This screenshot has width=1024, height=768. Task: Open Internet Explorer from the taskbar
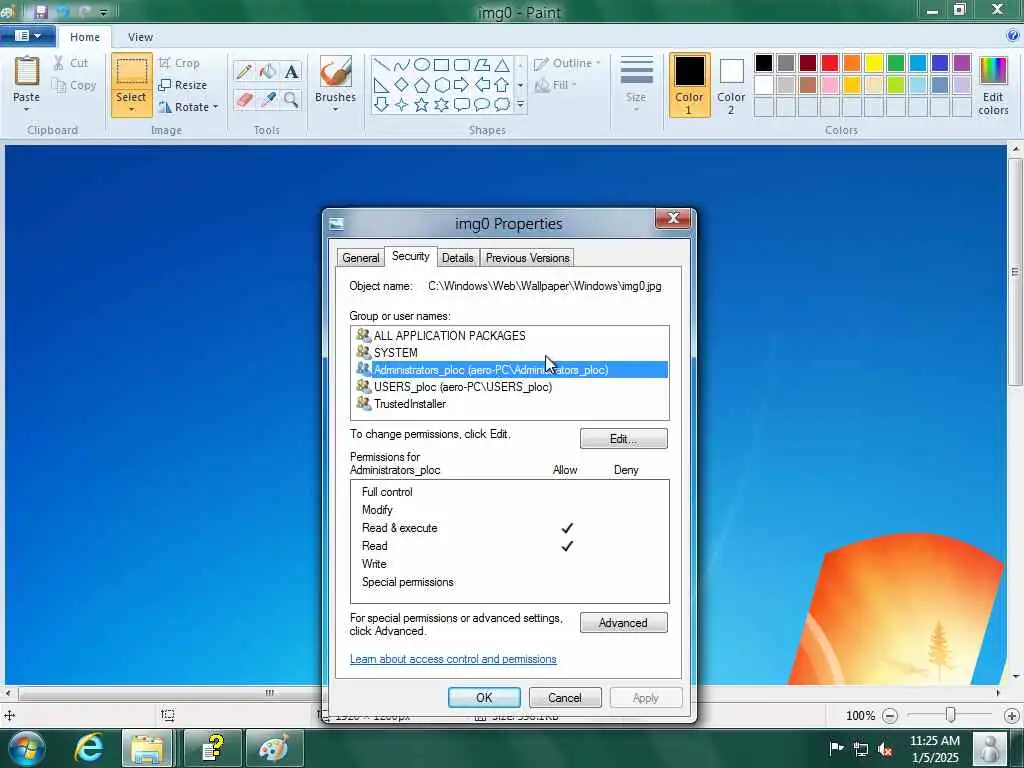tap(88, 747)
